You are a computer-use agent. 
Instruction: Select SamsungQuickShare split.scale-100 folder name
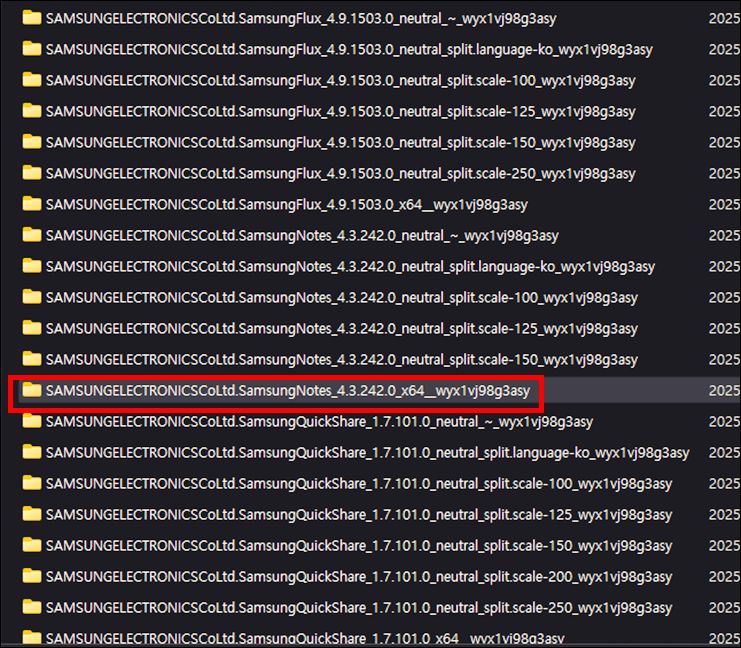click(x=359, y=484)
